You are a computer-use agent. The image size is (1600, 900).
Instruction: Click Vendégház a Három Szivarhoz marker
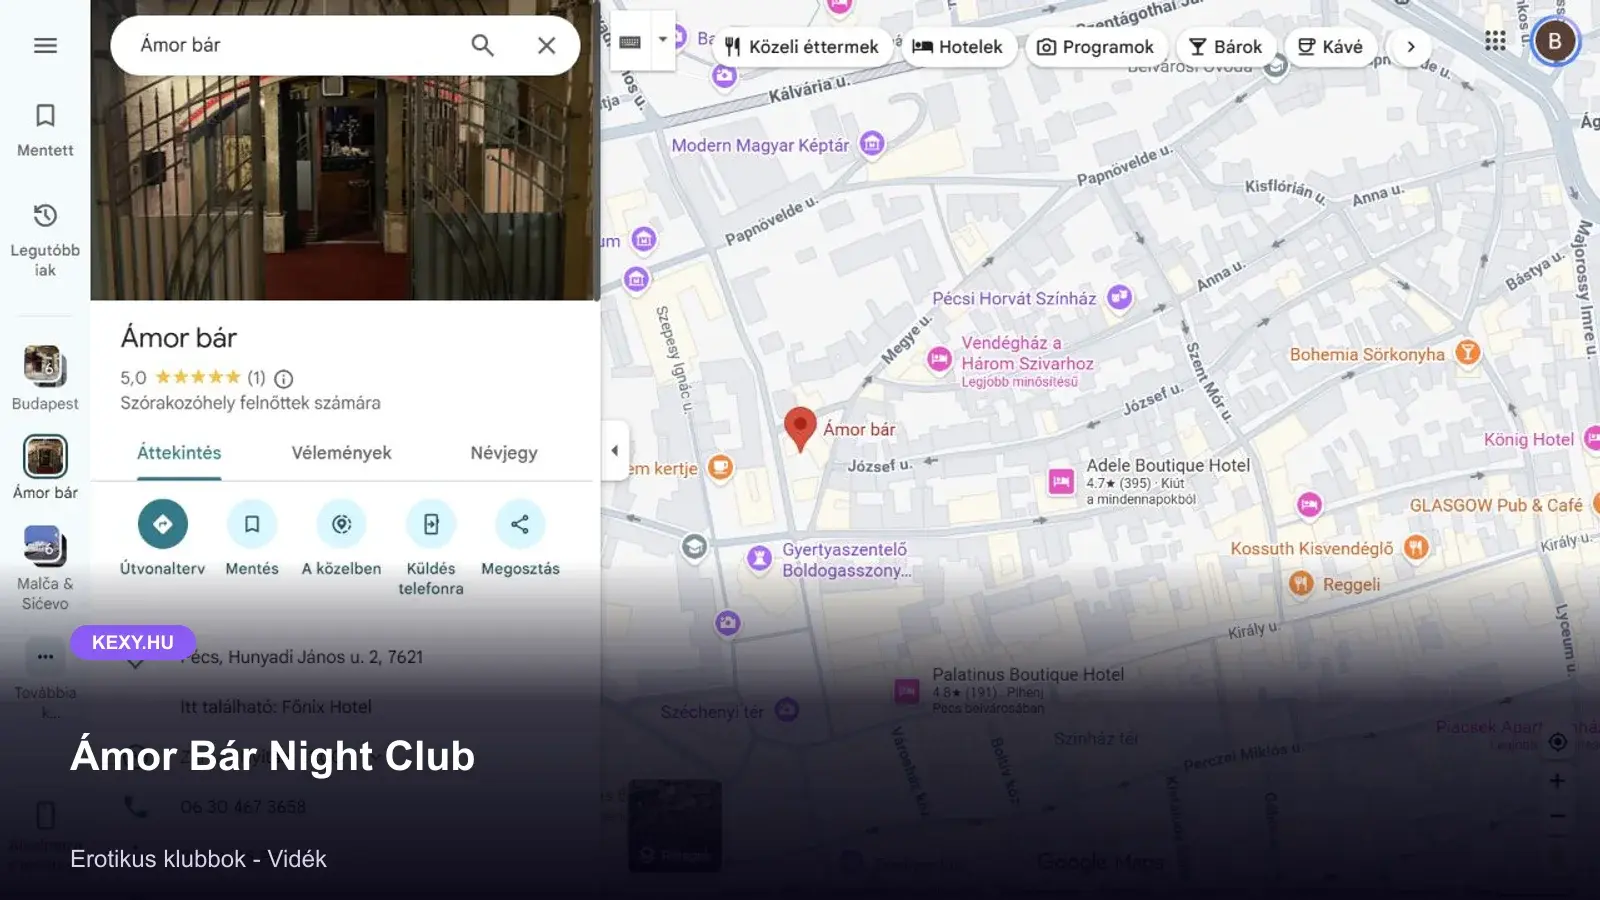point(939,360)
